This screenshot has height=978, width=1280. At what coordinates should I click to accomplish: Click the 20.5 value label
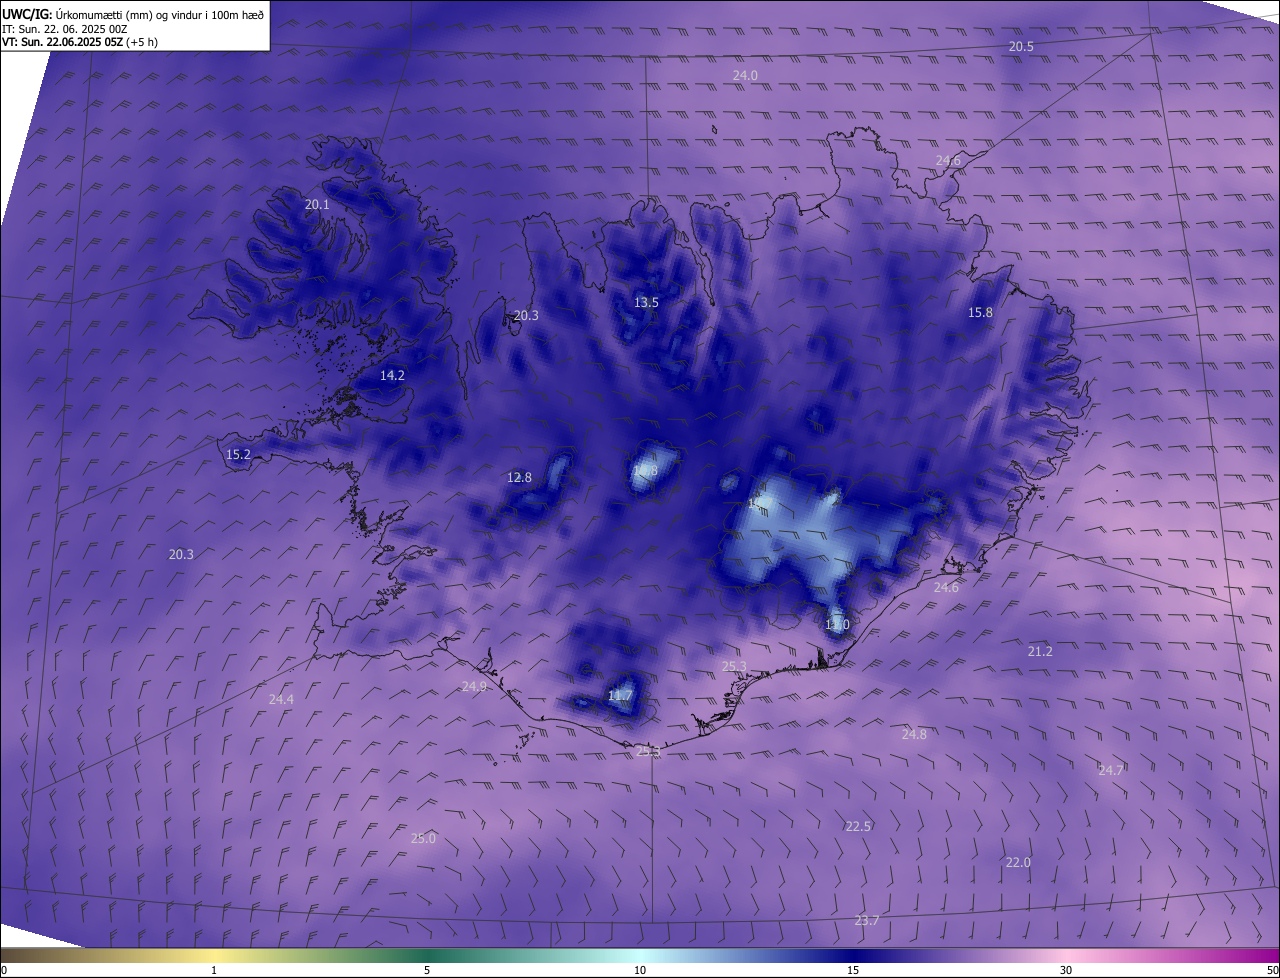point(1021,47)
